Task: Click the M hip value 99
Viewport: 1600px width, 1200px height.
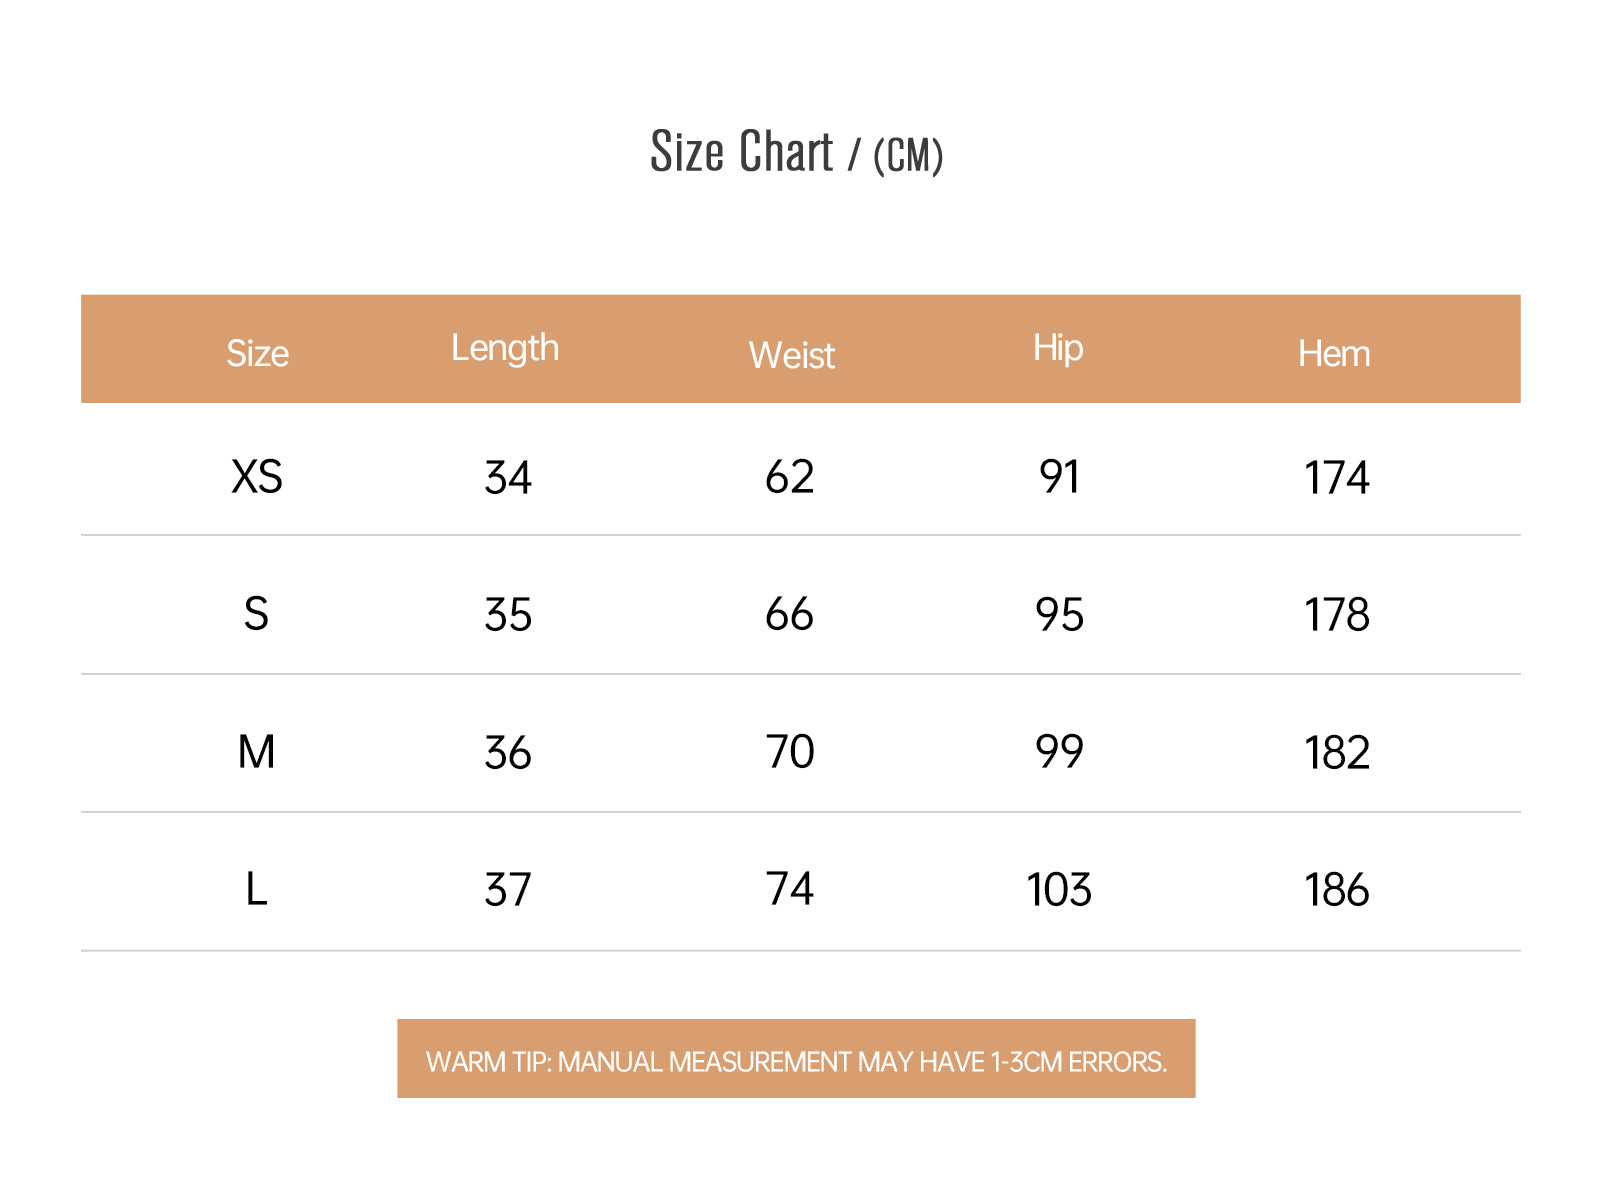Action: tap(1059, 752)
